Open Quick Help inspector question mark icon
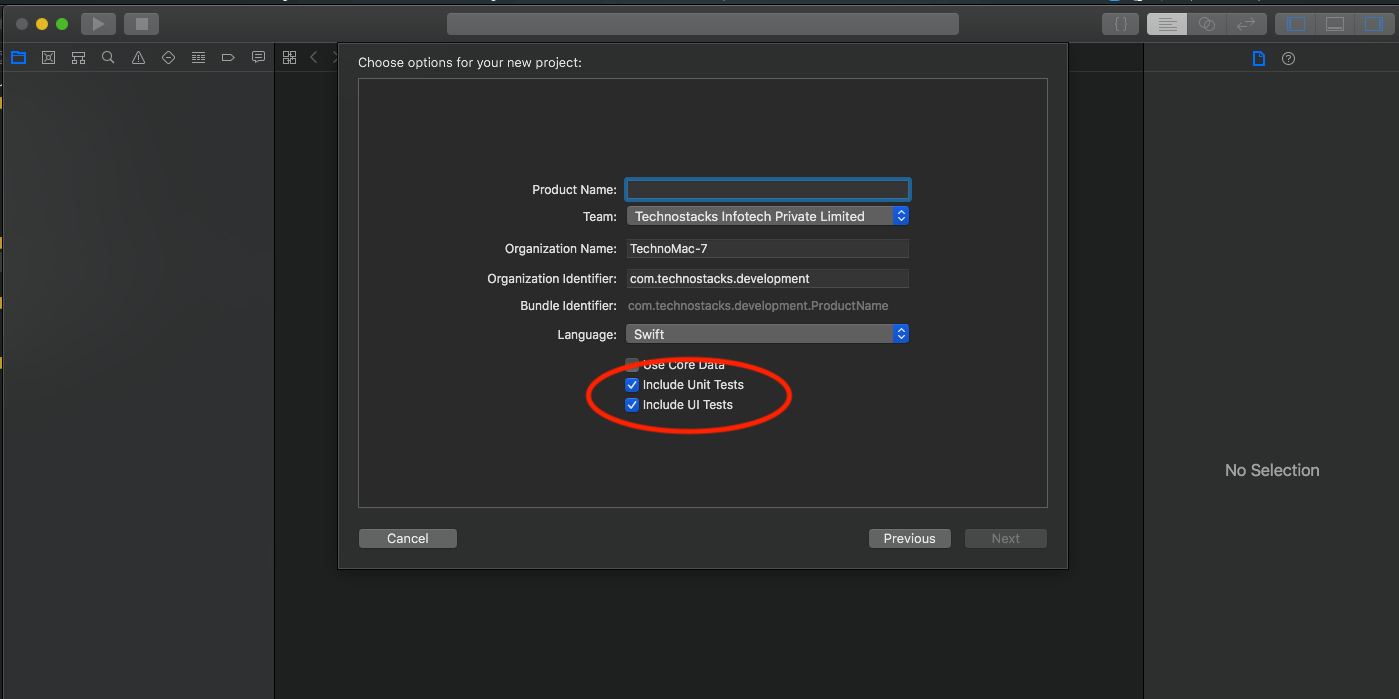1399x699 pixels. click(1288, 58)
